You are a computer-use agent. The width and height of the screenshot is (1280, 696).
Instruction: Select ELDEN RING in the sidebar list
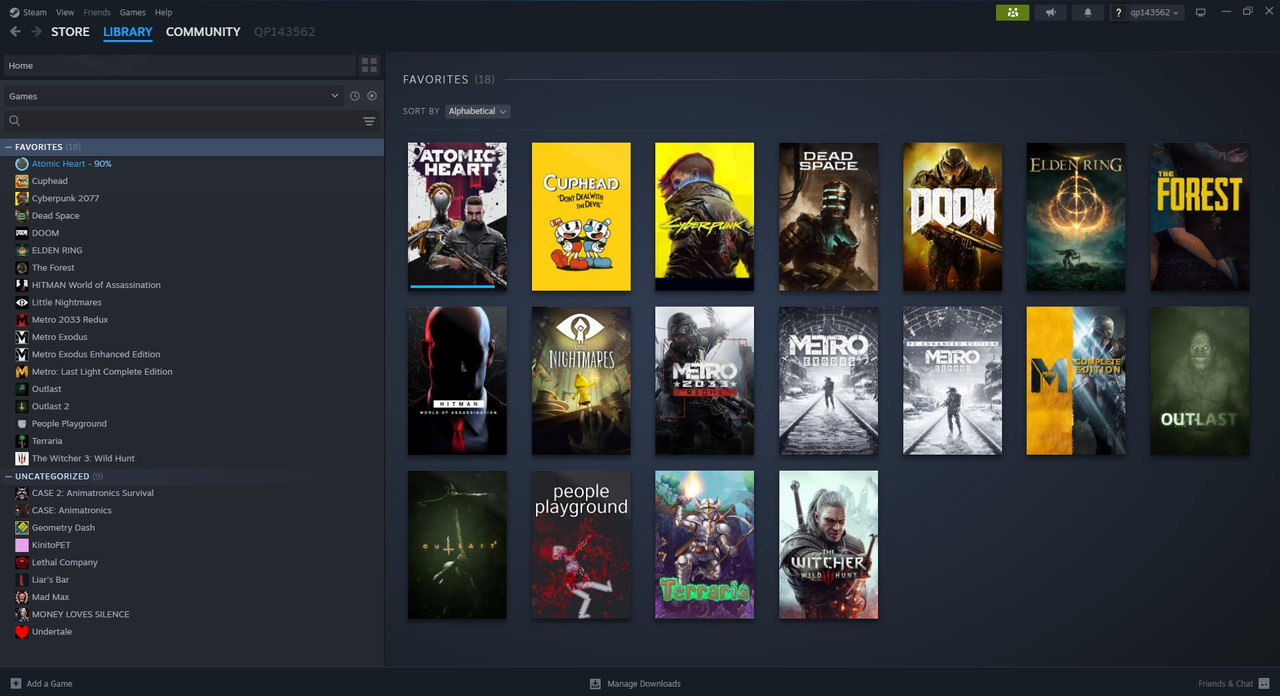pyautogui.click(x=192, y=250)
